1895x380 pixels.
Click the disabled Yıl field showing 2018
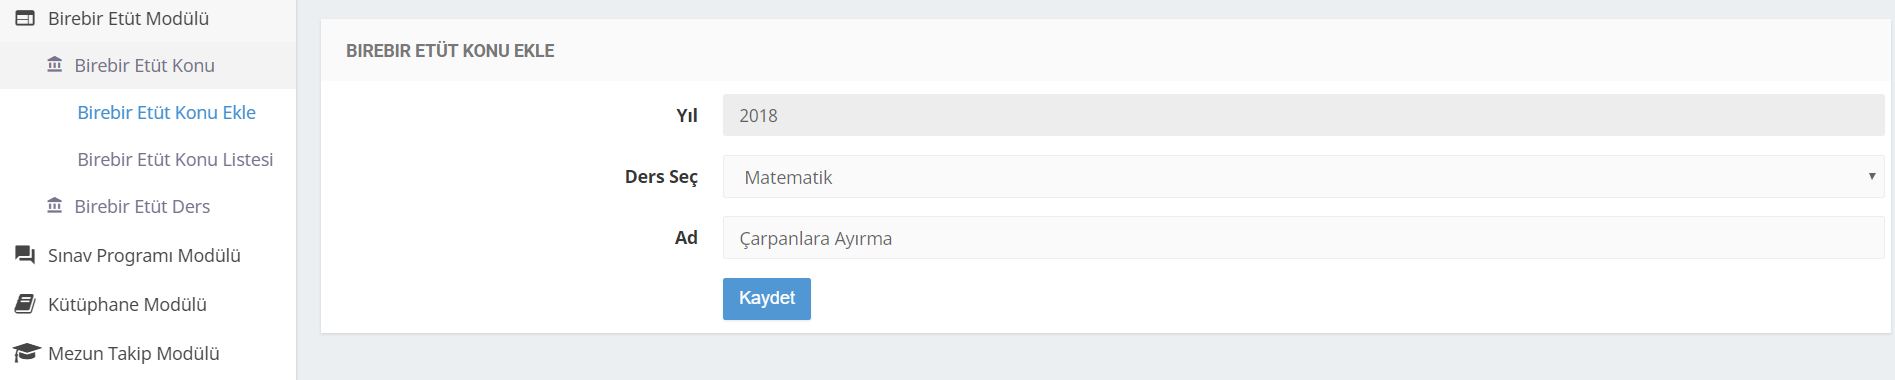(x=1303, y=115)
